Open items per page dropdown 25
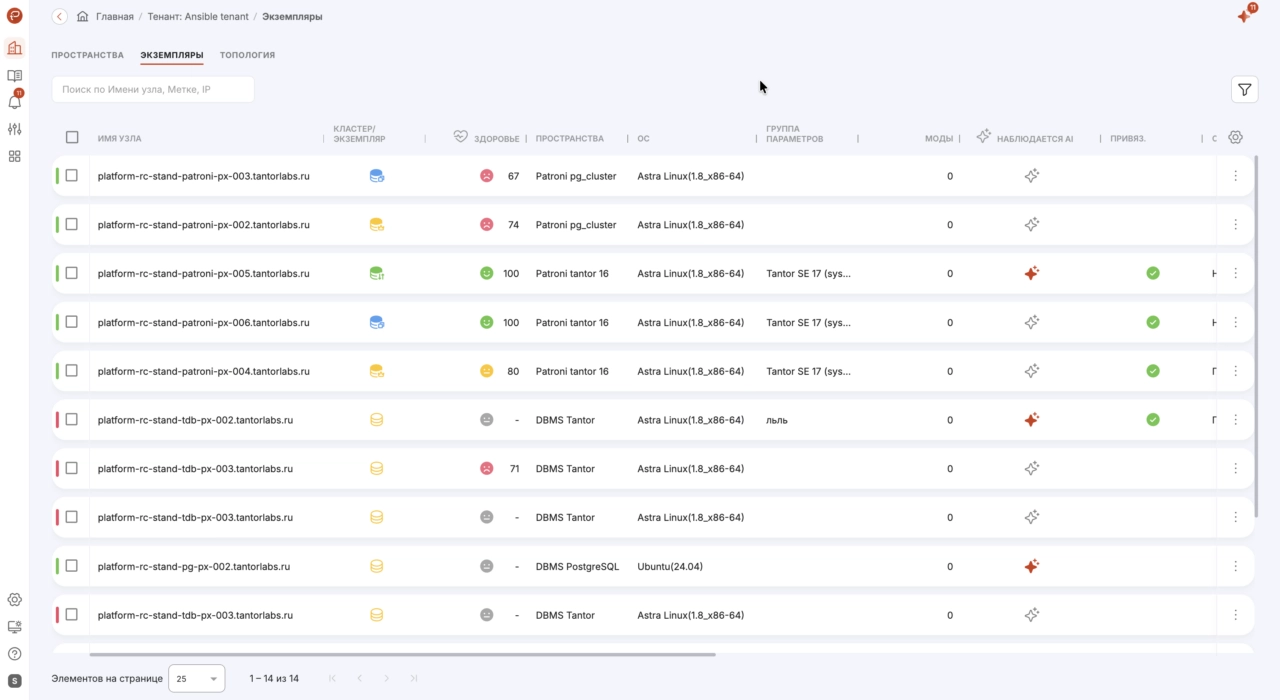Image resolution: width=1280 pixels, height=700 pixels. 196,678
